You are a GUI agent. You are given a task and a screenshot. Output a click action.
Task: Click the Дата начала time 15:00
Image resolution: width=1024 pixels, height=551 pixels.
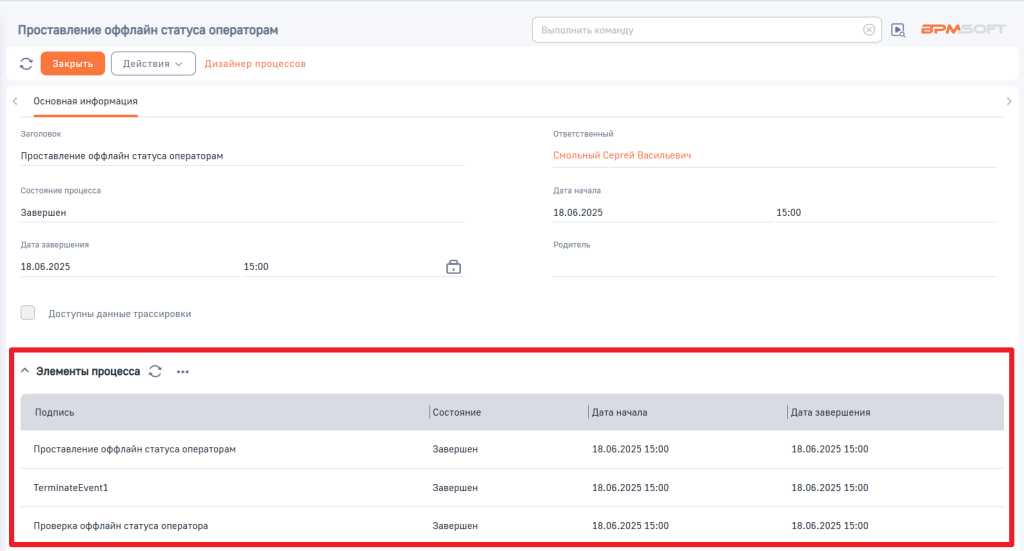click(886, 213)
